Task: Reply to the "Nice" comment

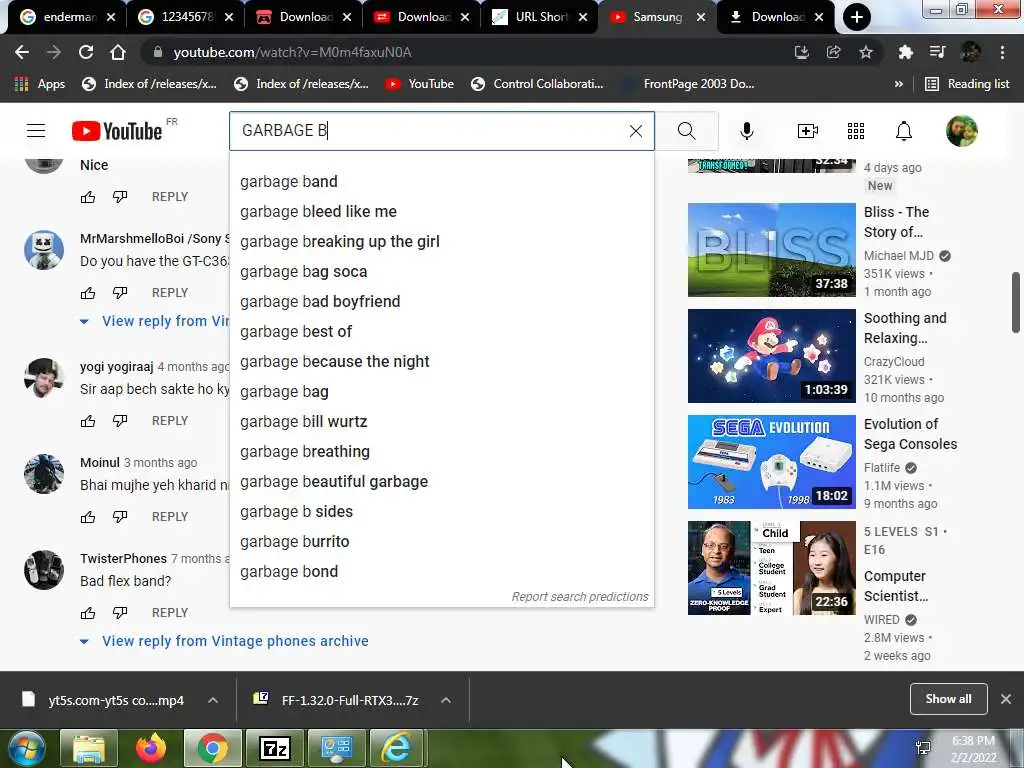Action: tap(170, 197)
